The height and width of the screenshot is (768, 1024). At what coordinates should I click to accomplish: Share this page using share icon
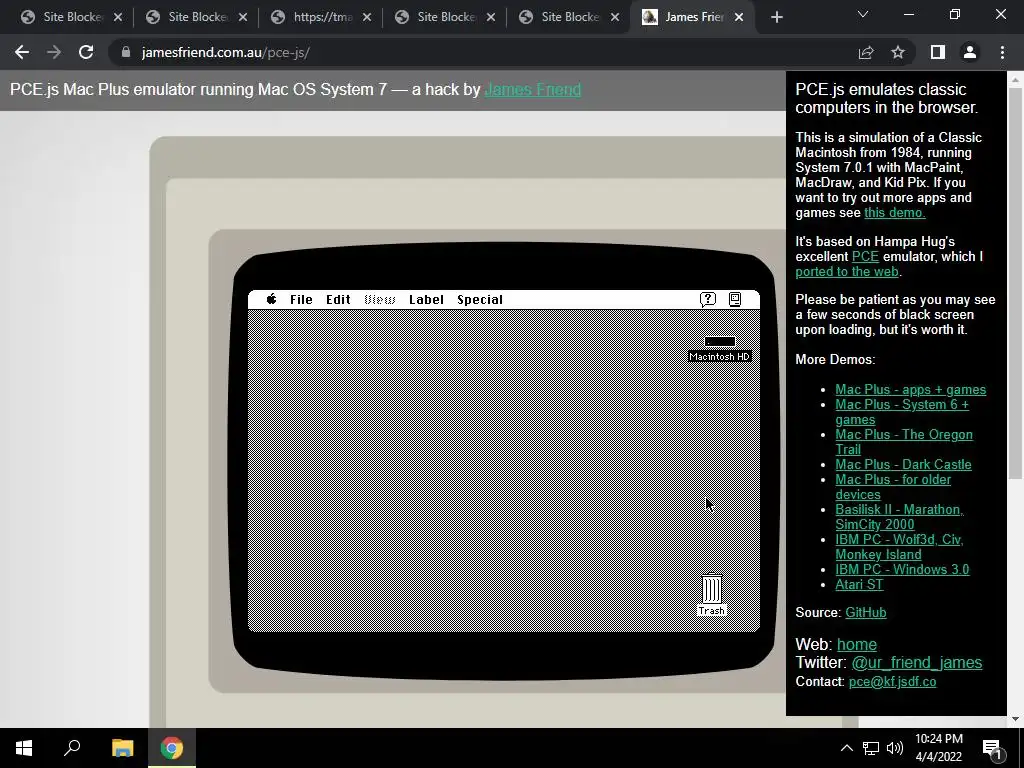866,52
